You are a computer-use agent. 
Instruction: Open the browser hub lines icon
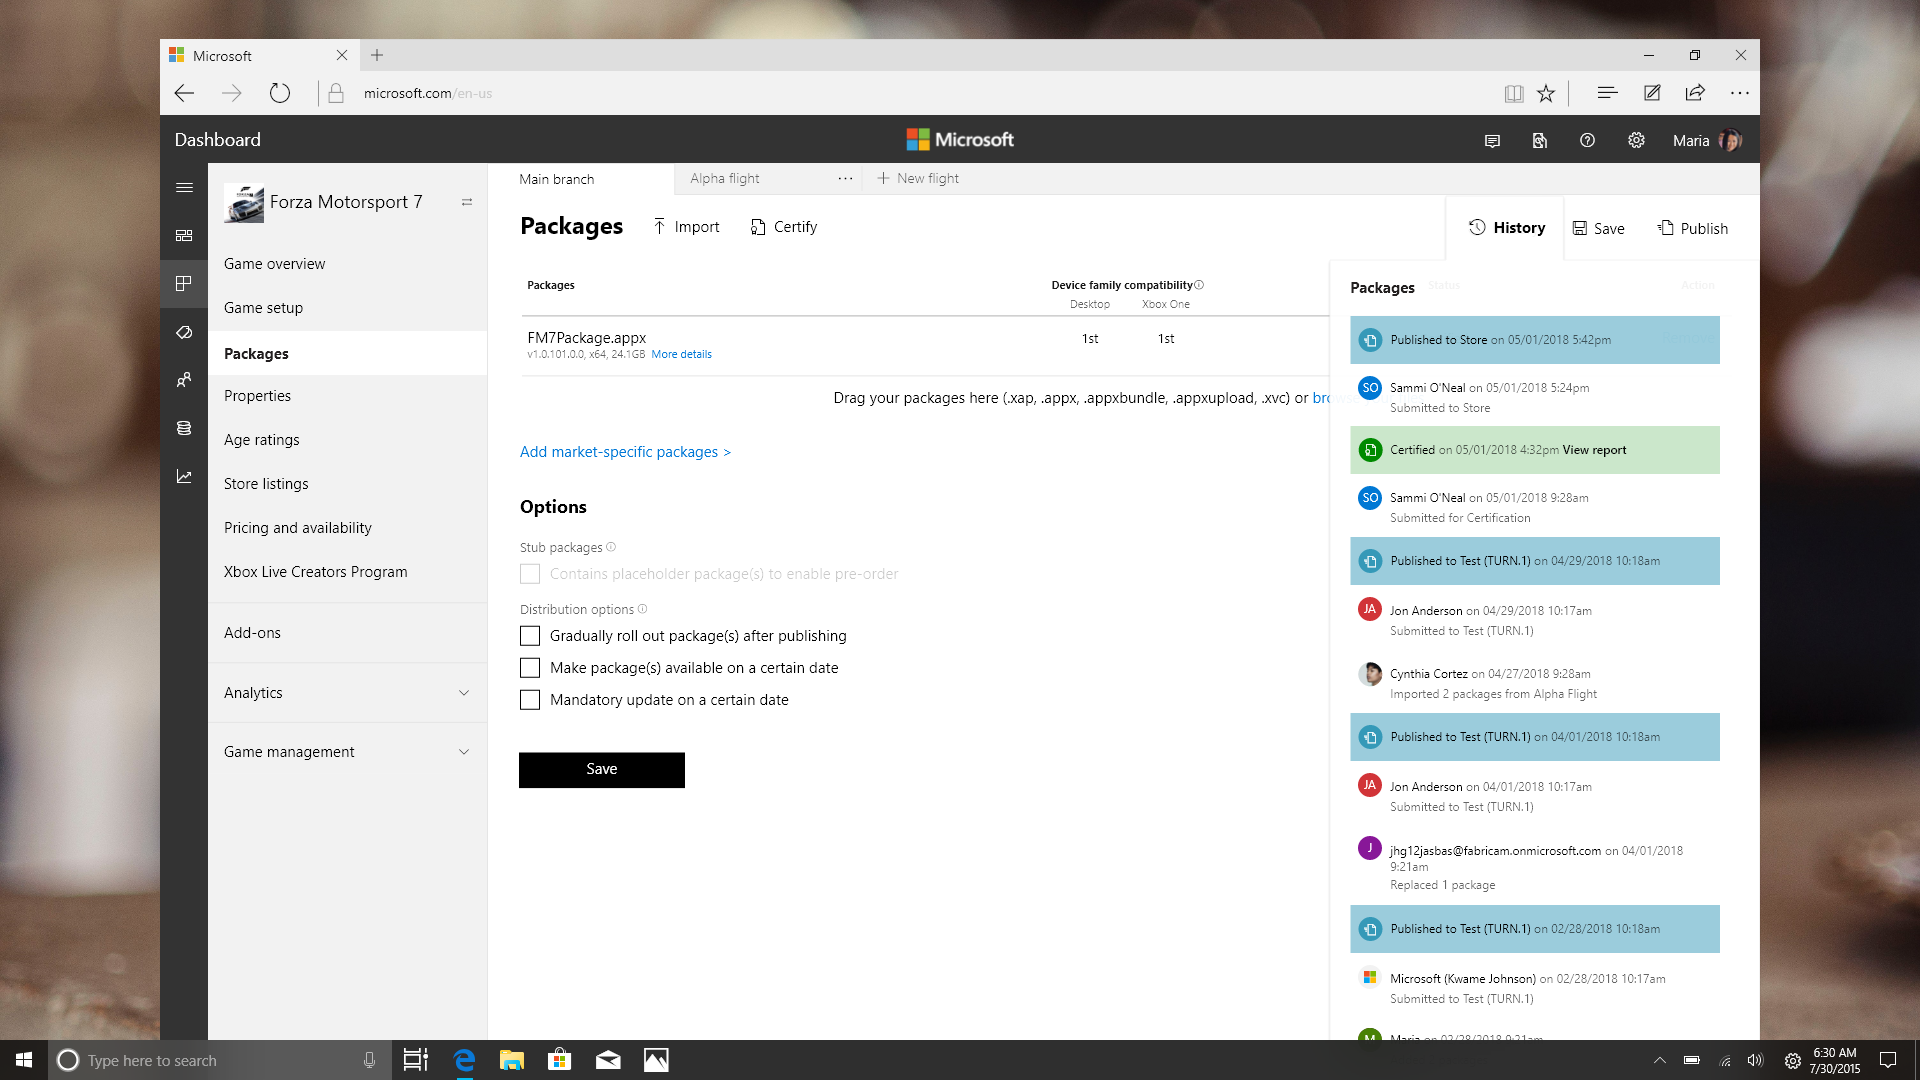(1608, 93)
